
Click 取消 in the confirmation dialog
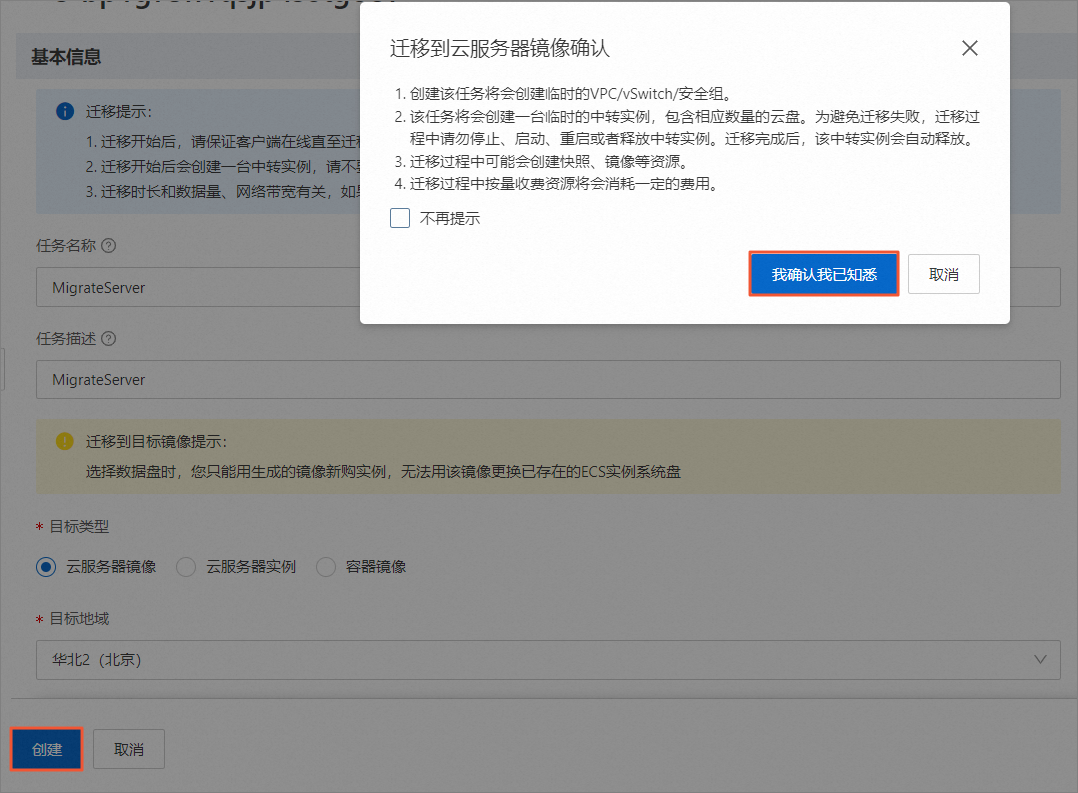[x=943, y=274]
